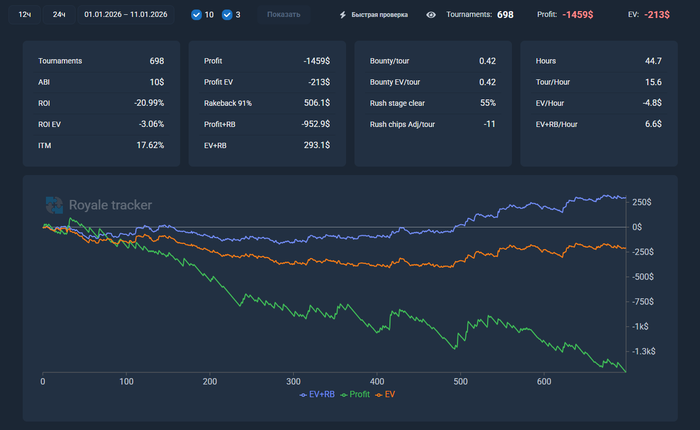Toggle the green Profit legend marker
The width and height of the screenshot is (700, 430).
(x=345, y=395)
